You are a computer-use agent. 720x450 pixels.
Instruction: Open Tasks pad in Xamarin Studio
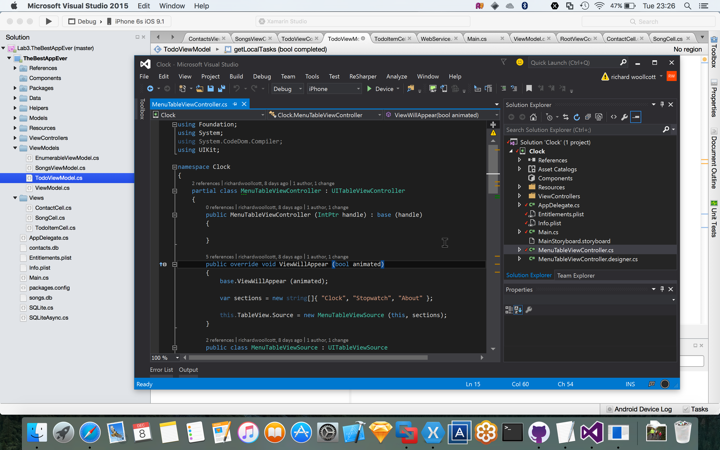pyautogui.click(x=695, y=409)
